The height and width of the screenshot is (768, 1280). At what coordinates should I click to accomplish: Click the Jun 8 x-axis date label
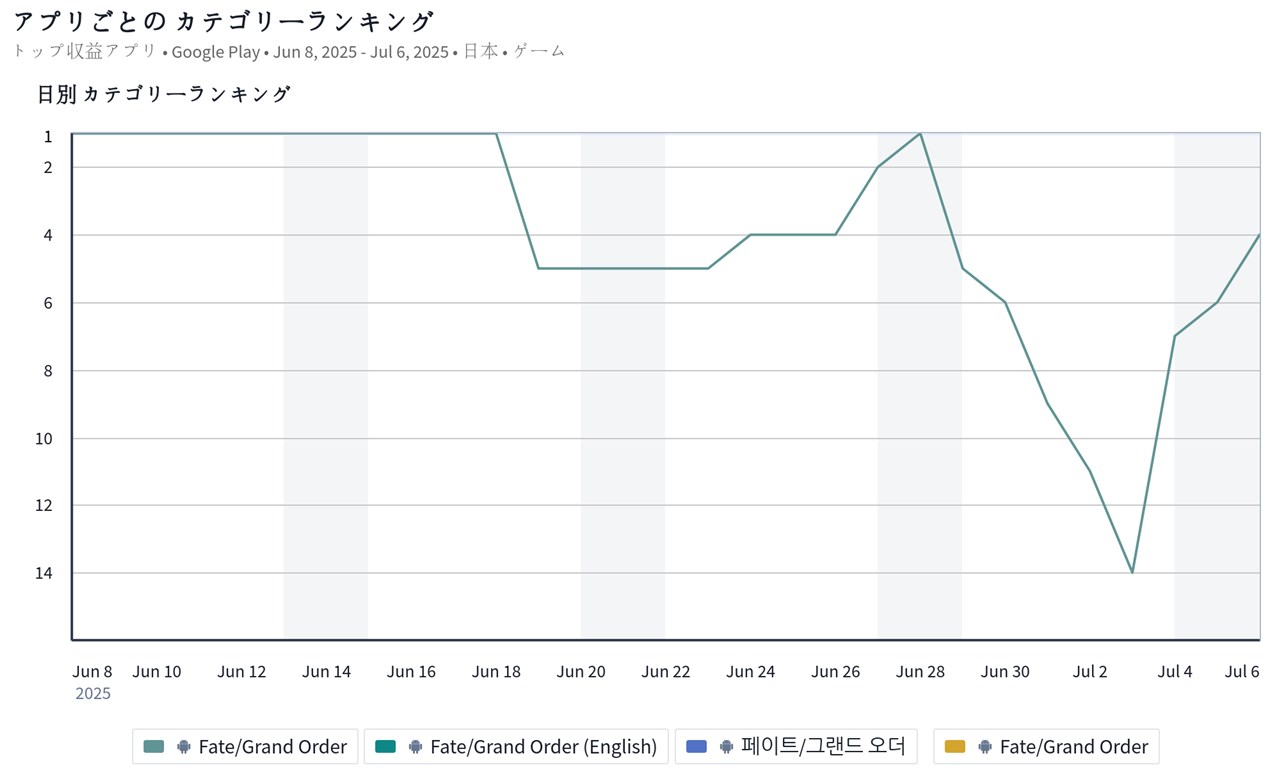(92, 672)
